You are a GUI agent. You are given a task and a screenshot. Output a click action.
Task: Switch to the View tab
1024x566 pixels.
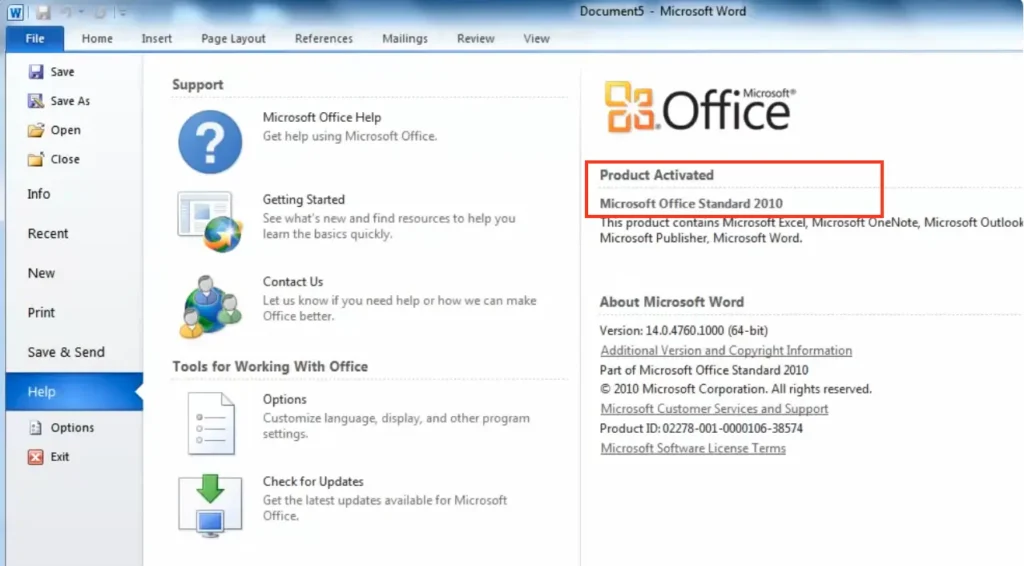536,39
